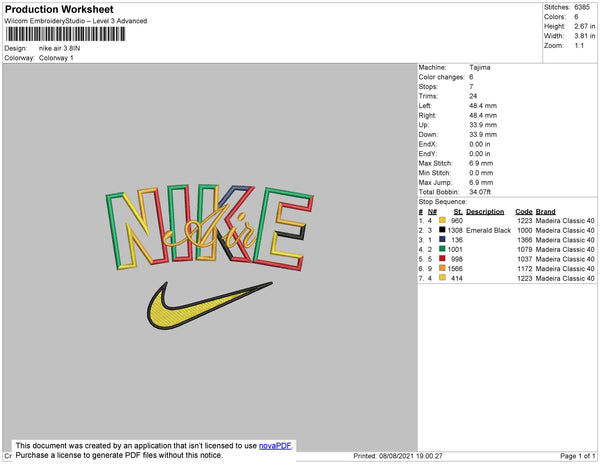This screenshot has height=464, width=600.
Task: Select the machine value Tajima
Action: point(480,67)
